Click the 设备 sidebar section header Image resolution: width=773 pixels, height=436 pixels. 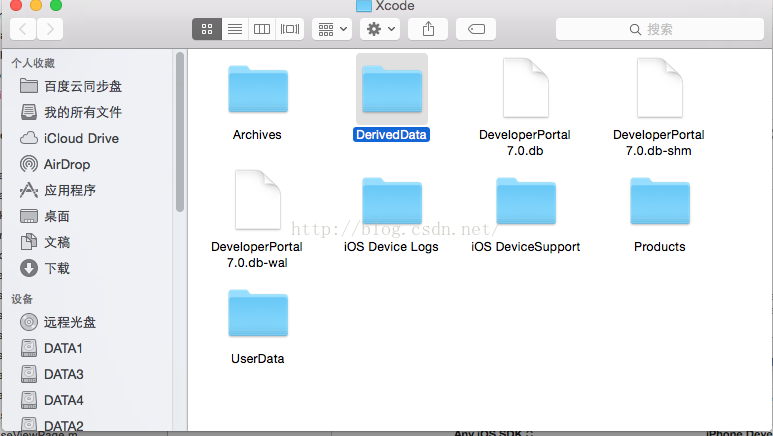coord(22,299)
